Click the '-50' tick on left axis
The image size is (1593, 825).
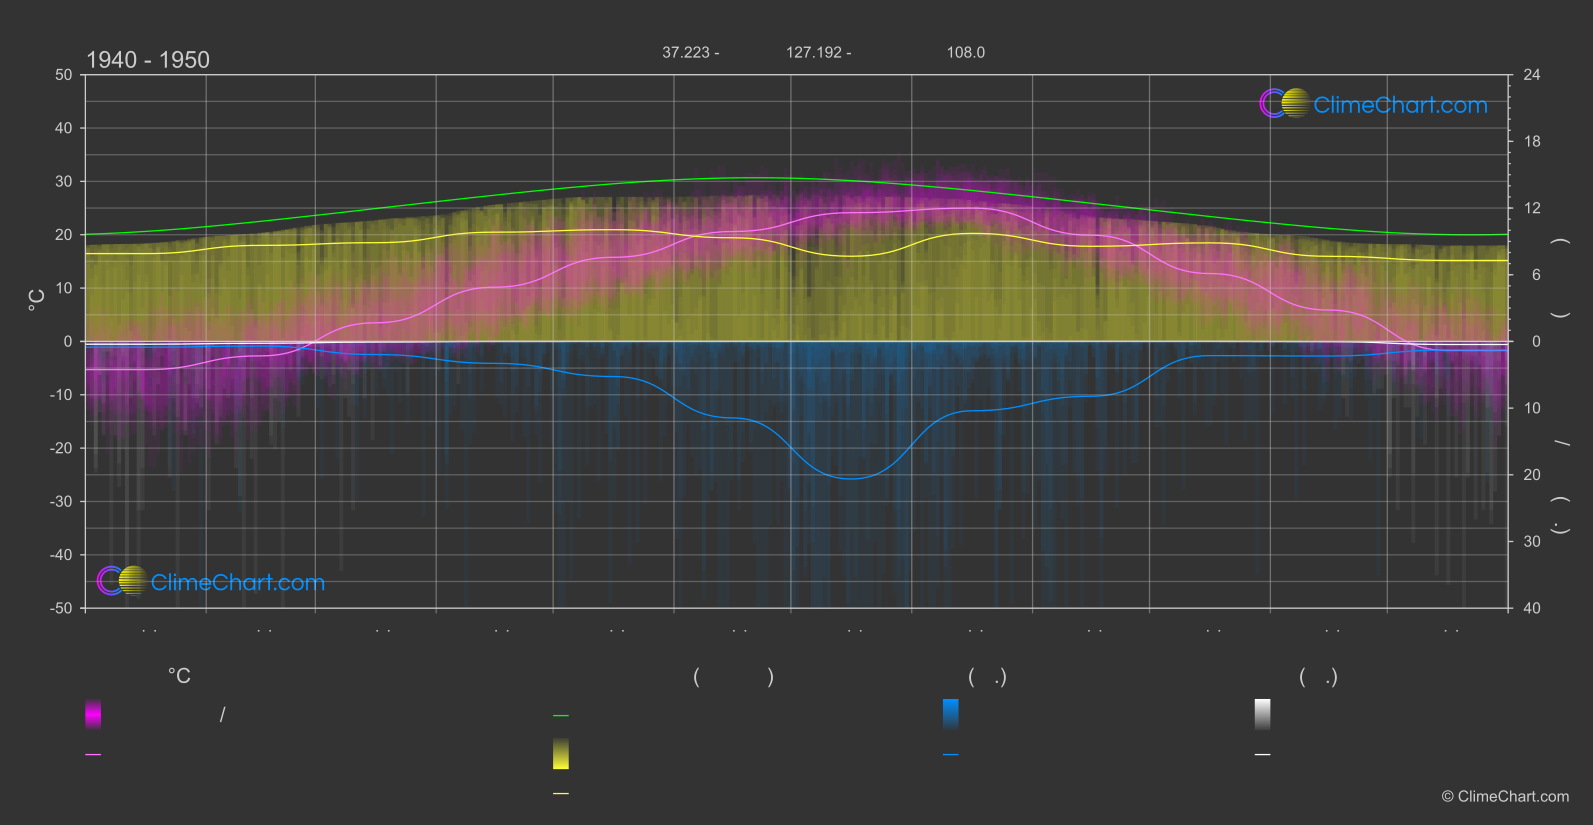pos(61,608)
